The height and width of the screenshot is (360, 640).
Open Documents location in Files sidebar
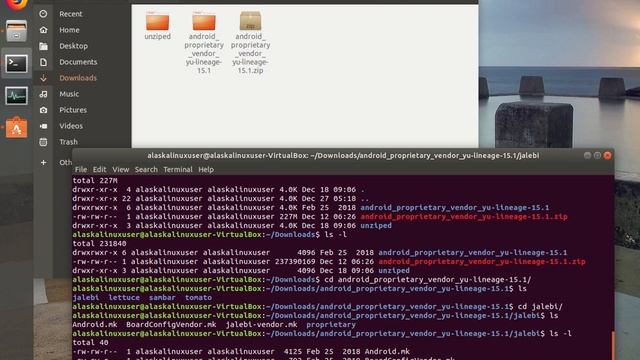78,62
